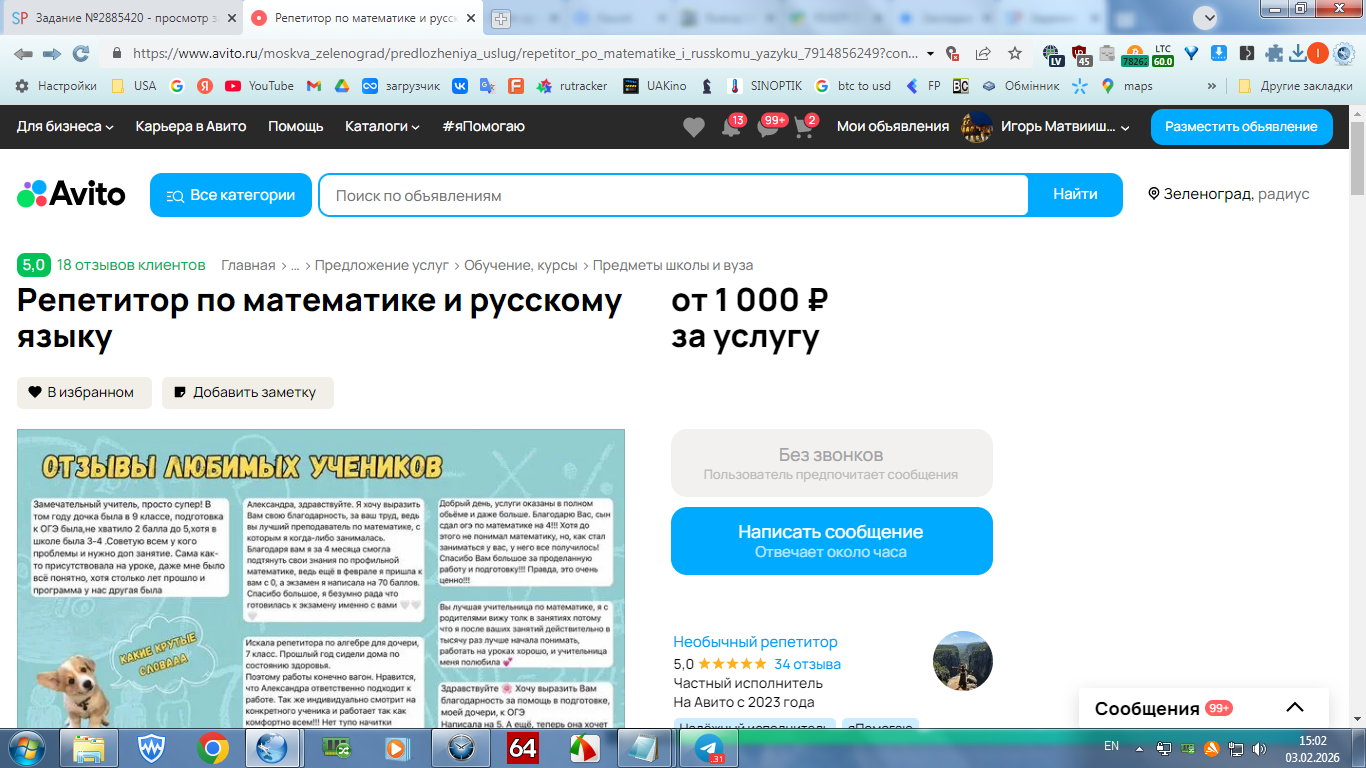Click the share icon in address bar
The width and height of the screenshot is (1366, 768).
(x=983, y=53)
